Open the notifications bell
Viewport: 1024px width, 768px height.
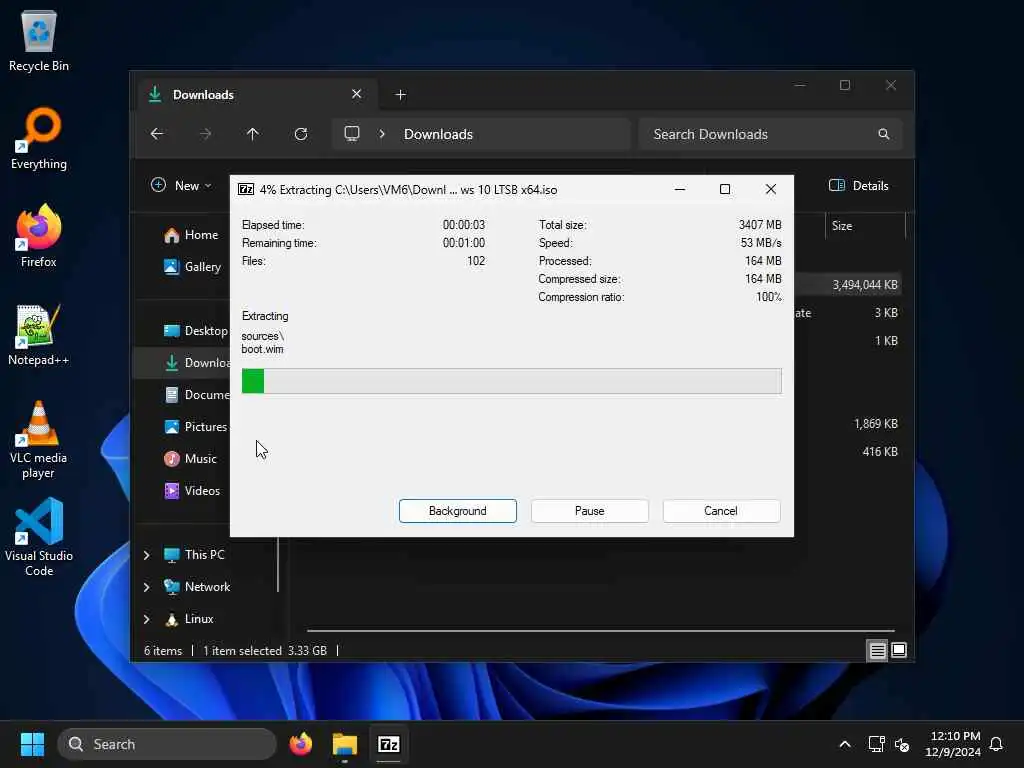click(997, 744)
